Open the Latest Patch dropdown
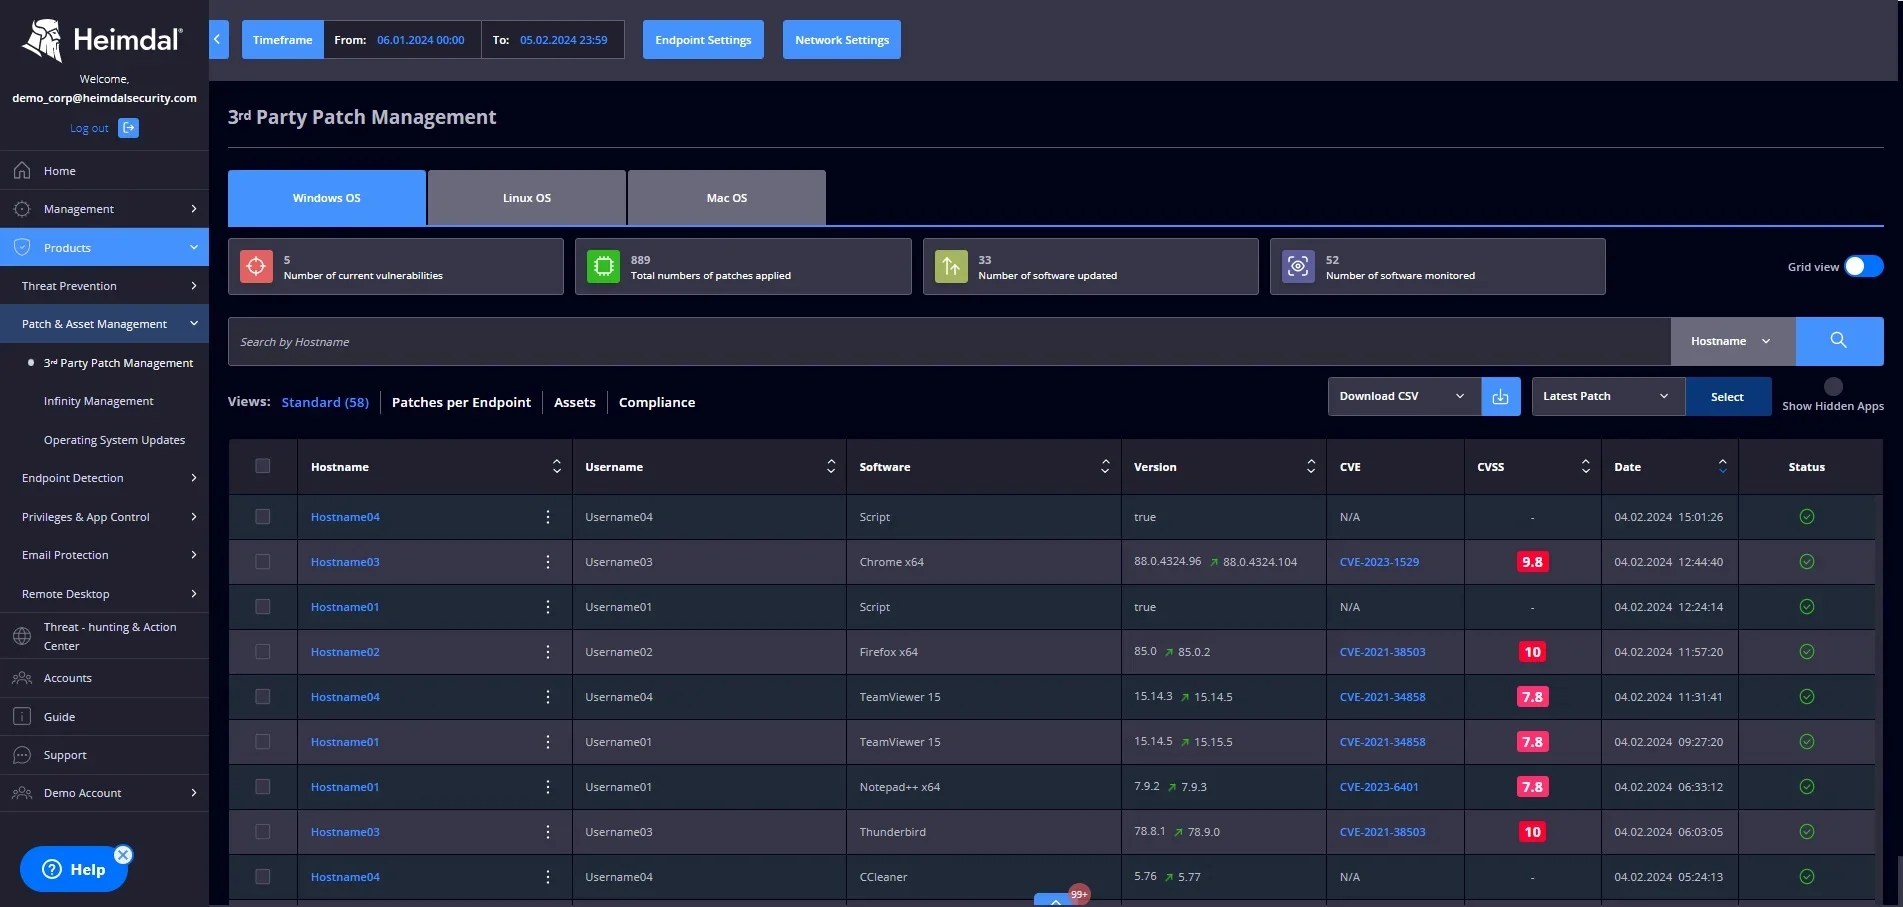1903x907 pixels. click(x=1605, y=396)
